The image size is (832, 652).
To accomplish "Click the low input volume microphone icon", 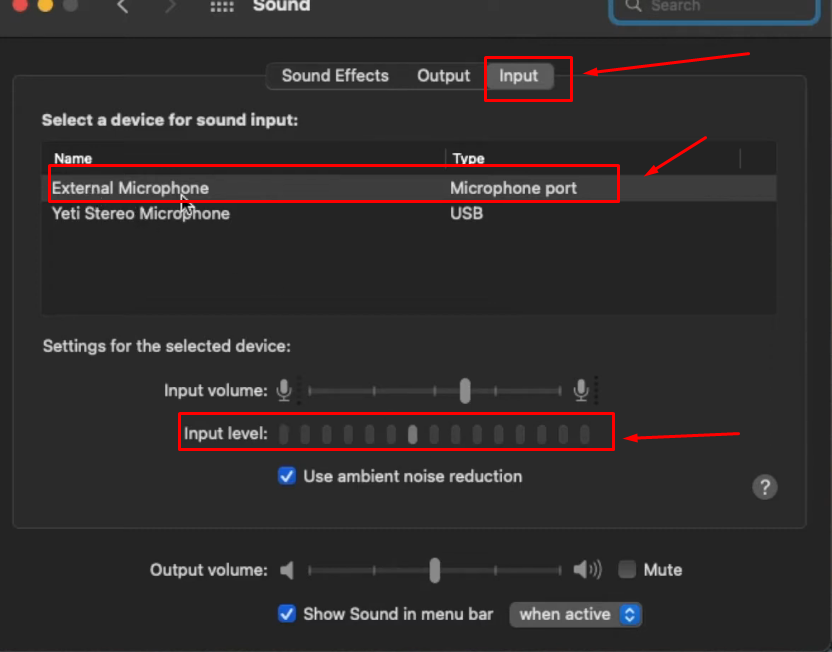I will click(284, 390).
